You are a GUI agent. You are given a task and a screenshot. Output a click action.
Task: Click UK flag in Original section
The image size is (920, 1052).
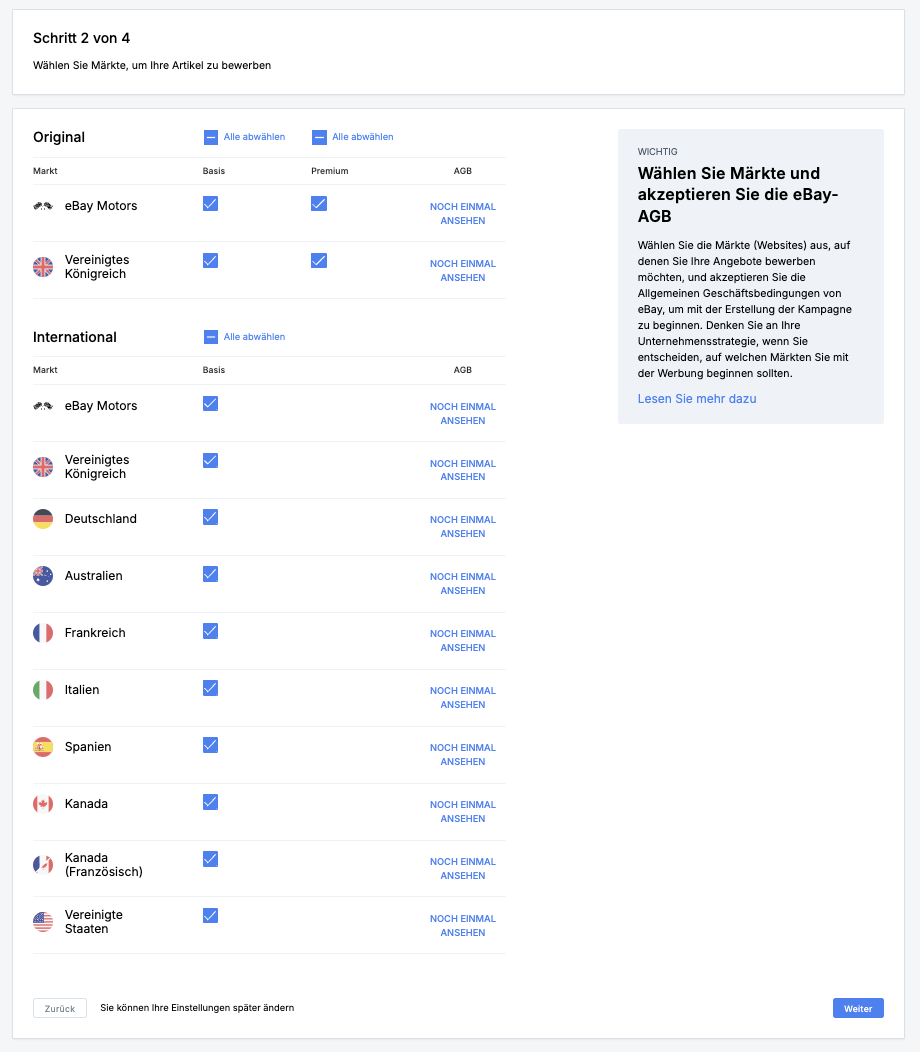tap(43, 267)
